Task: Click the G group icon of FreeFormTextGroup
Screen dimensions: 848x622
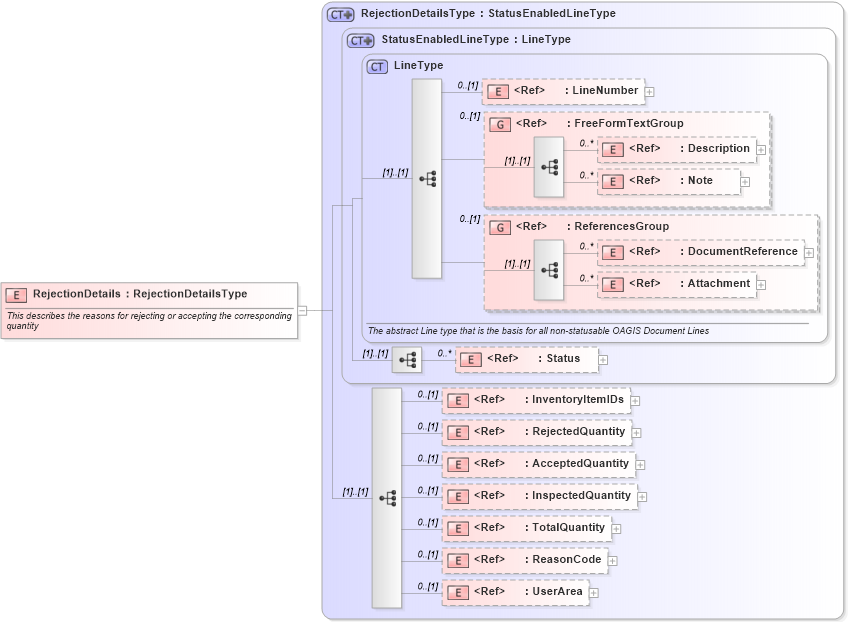Action: (498, 123)
